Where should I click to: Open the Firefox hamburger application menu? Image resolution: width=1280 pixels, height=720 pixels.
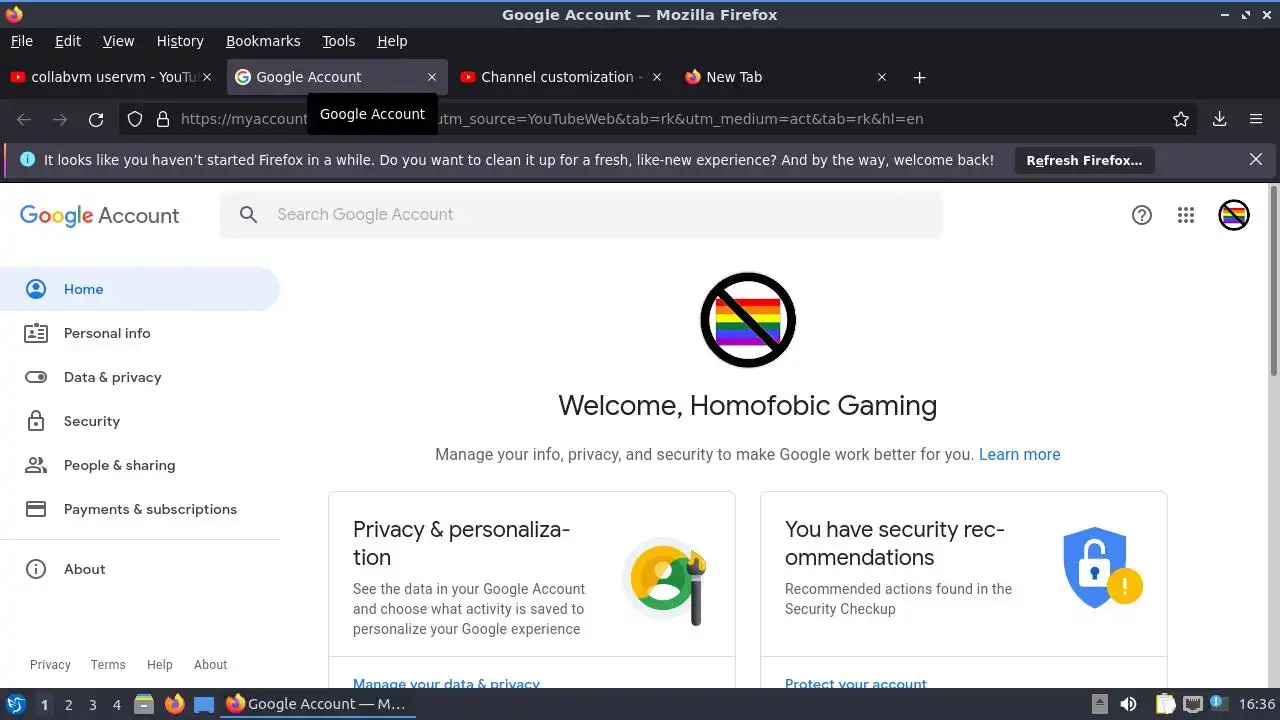[1256, 119]
